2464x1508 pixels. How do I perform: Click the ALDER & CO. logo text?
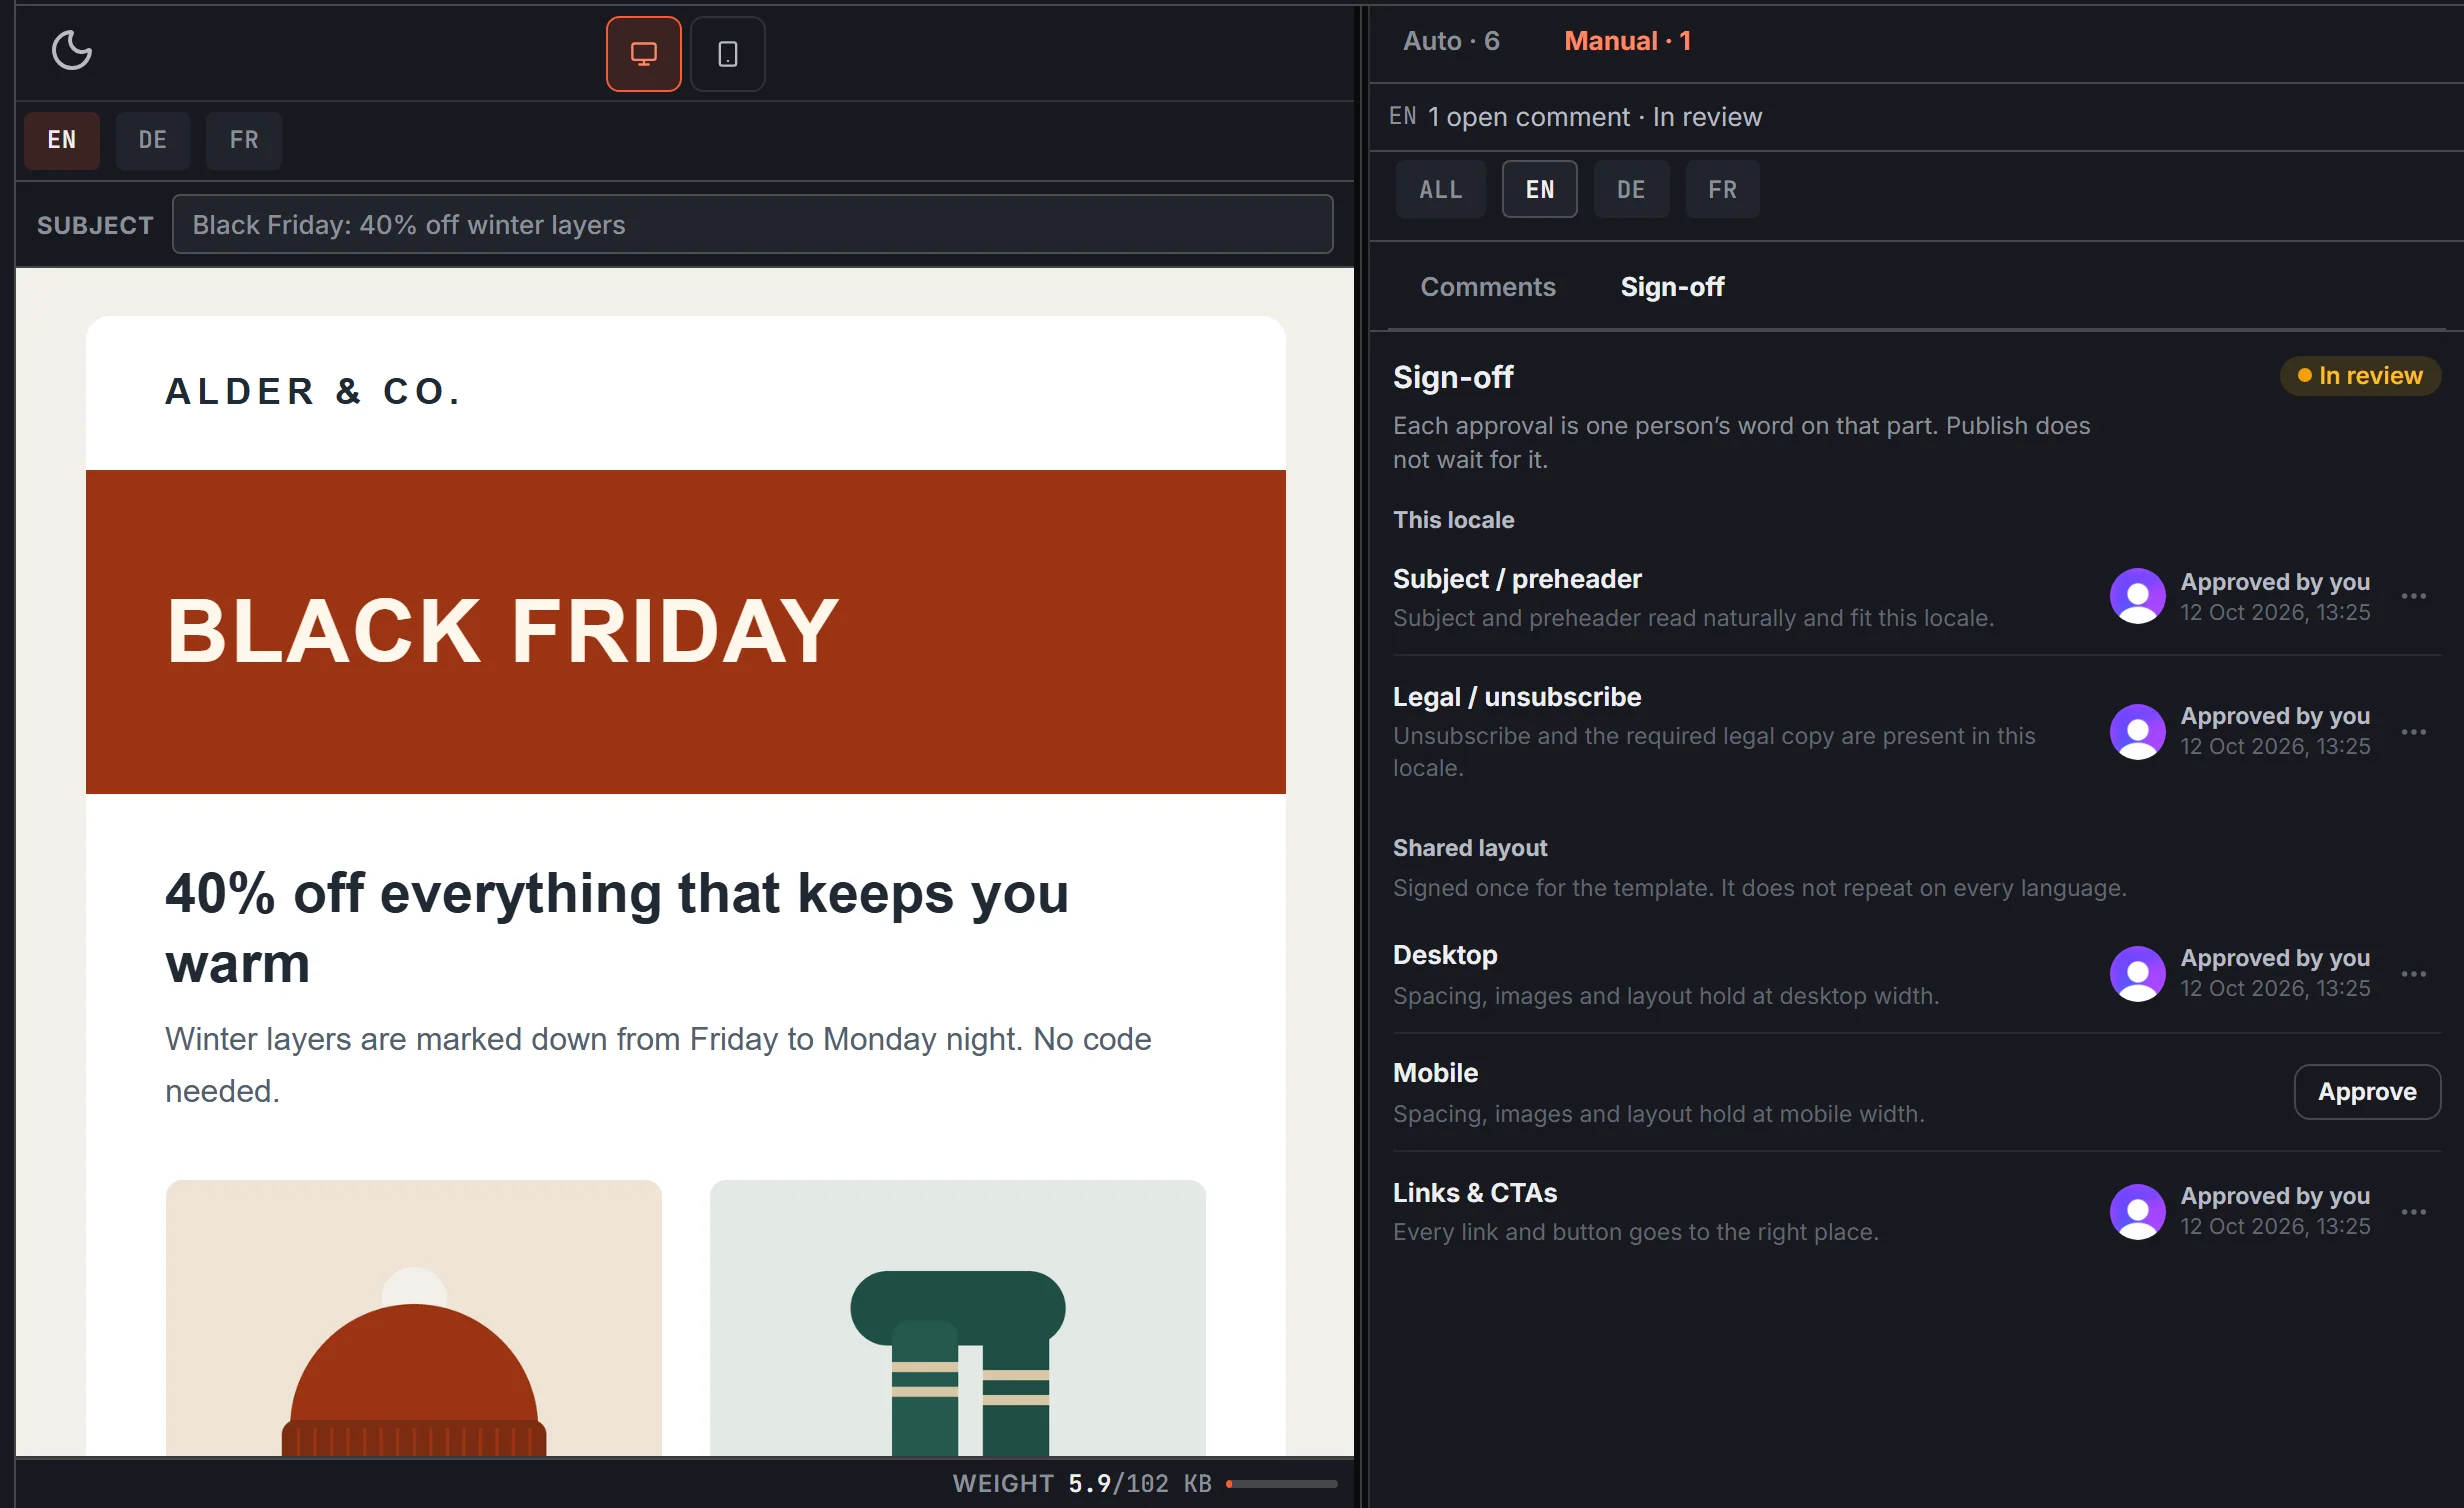314,392
